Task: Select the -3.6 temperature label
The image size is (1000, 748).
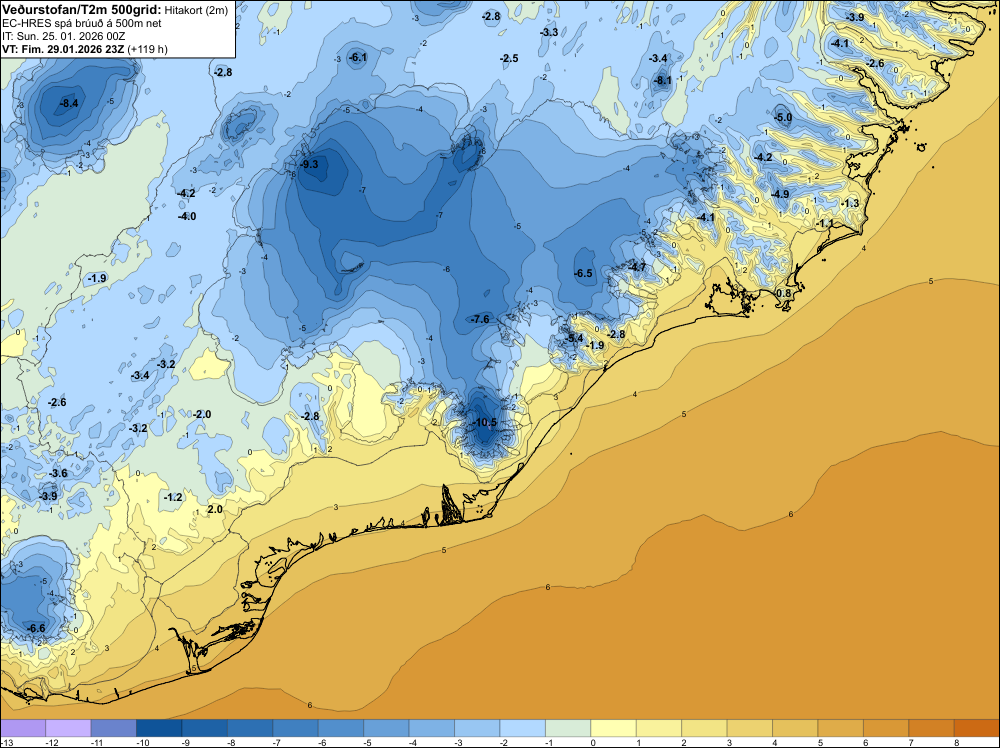Action: click(58, 473)
